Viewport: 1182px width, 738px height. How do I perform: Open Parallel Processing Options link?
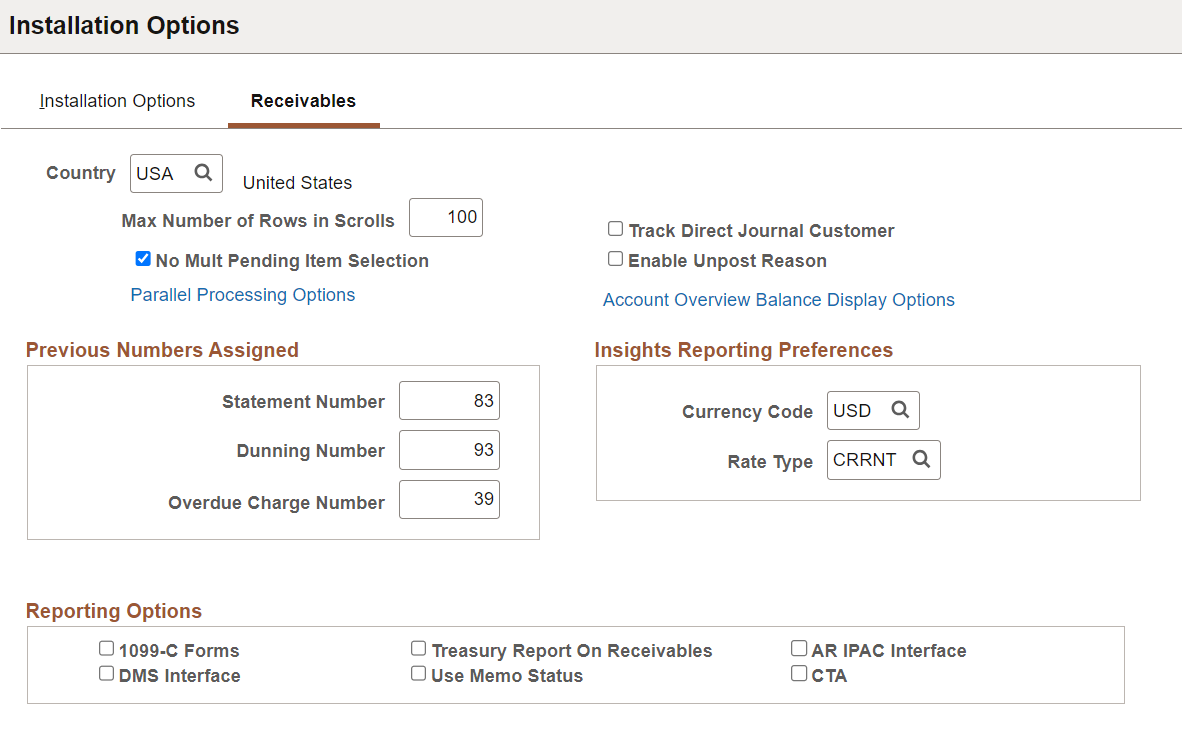pyautogui.click(x=243, y=295)
